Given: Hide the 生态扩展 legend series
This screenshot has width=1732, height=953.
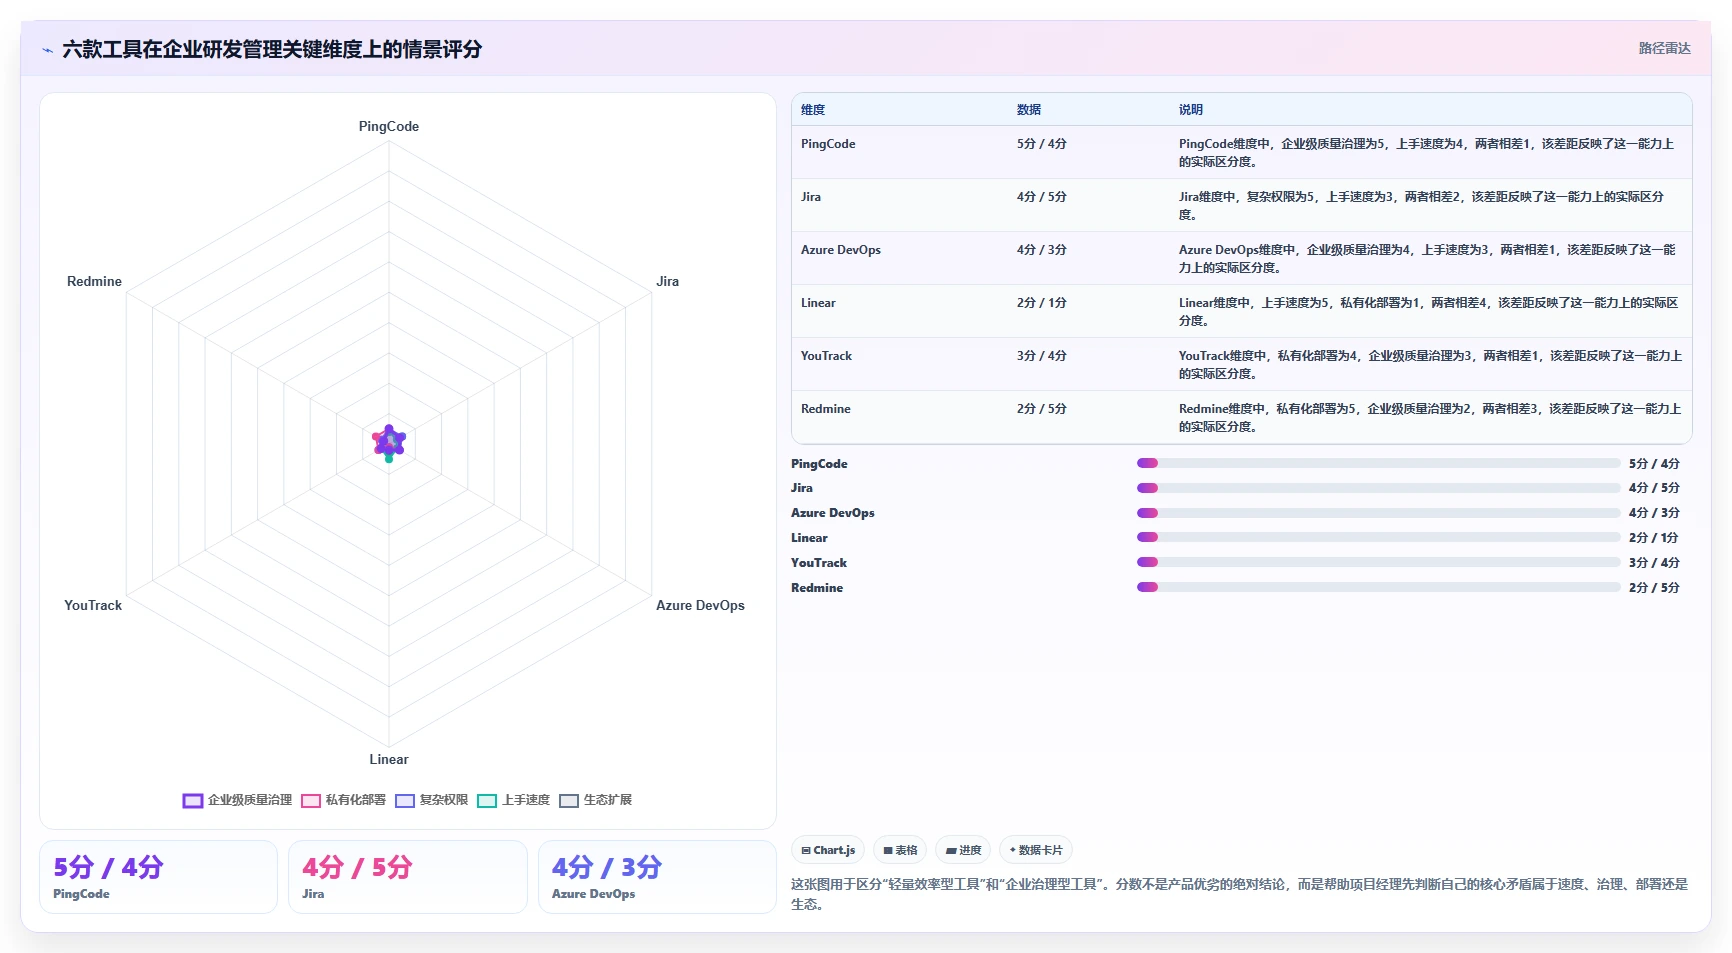Looking at the screenshot, I should [x=595, y=800].
